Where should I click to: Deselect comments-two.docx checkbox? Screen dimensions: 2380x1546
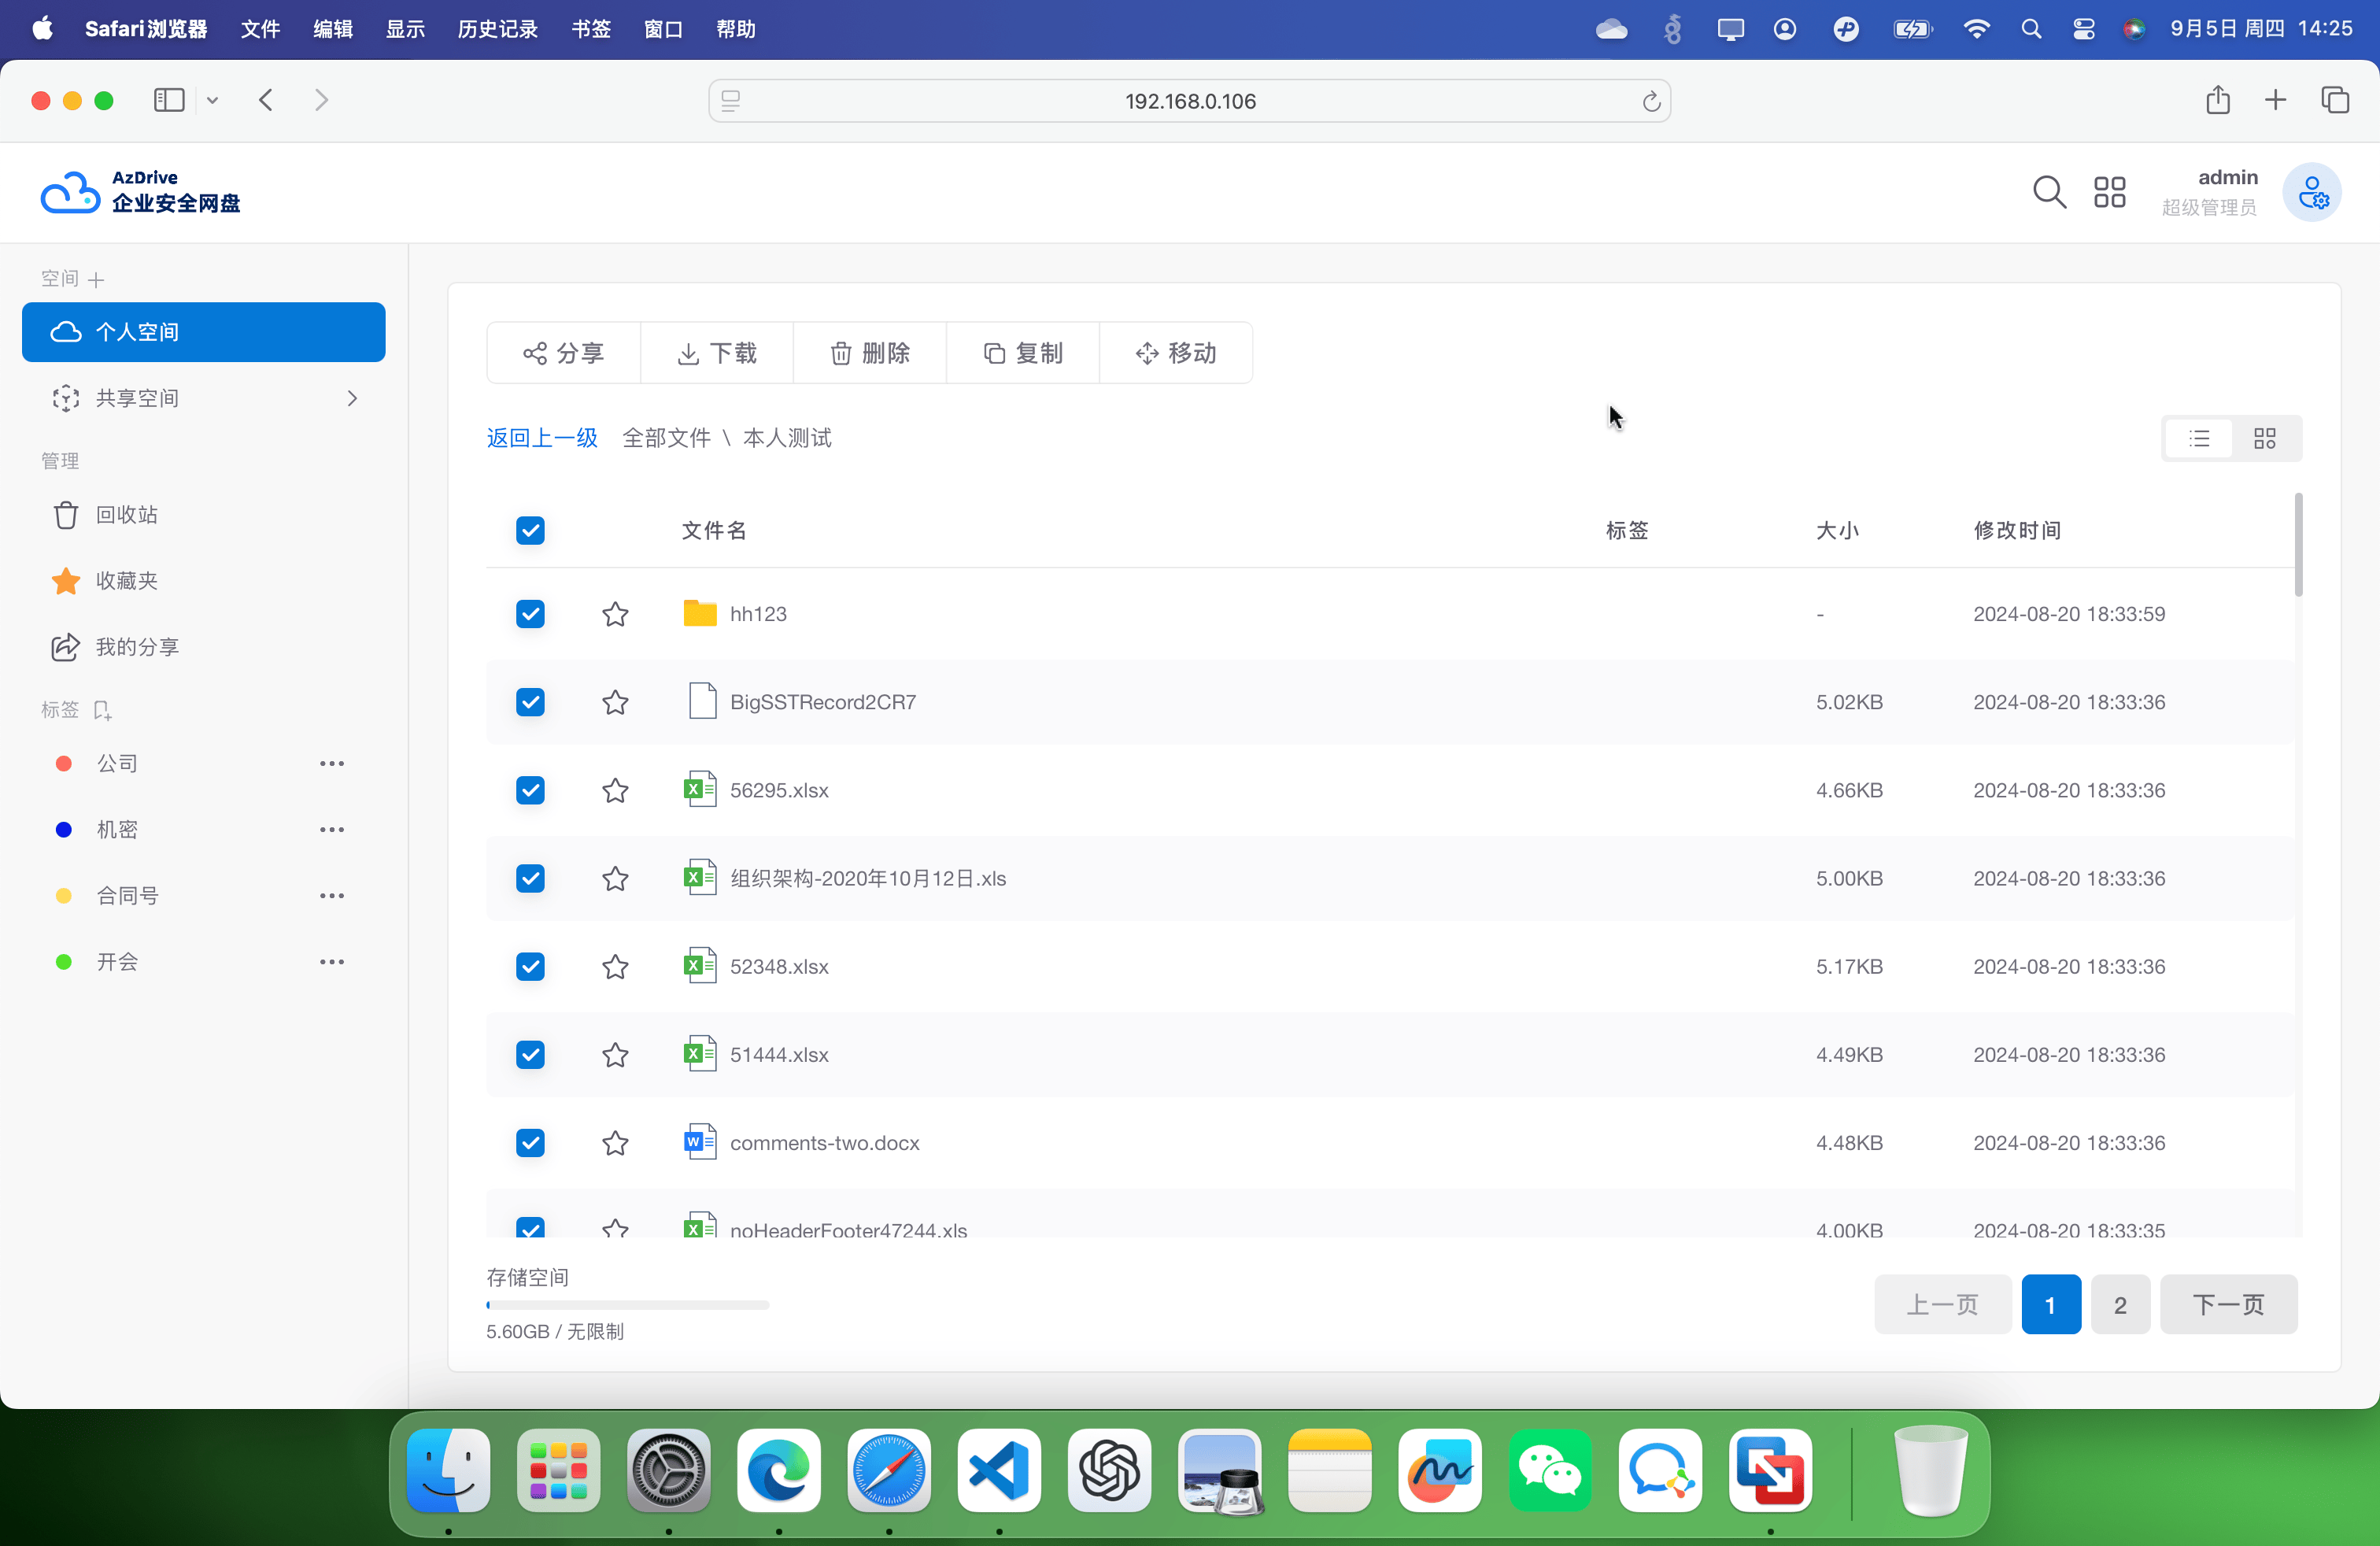tap(530, 1143)
